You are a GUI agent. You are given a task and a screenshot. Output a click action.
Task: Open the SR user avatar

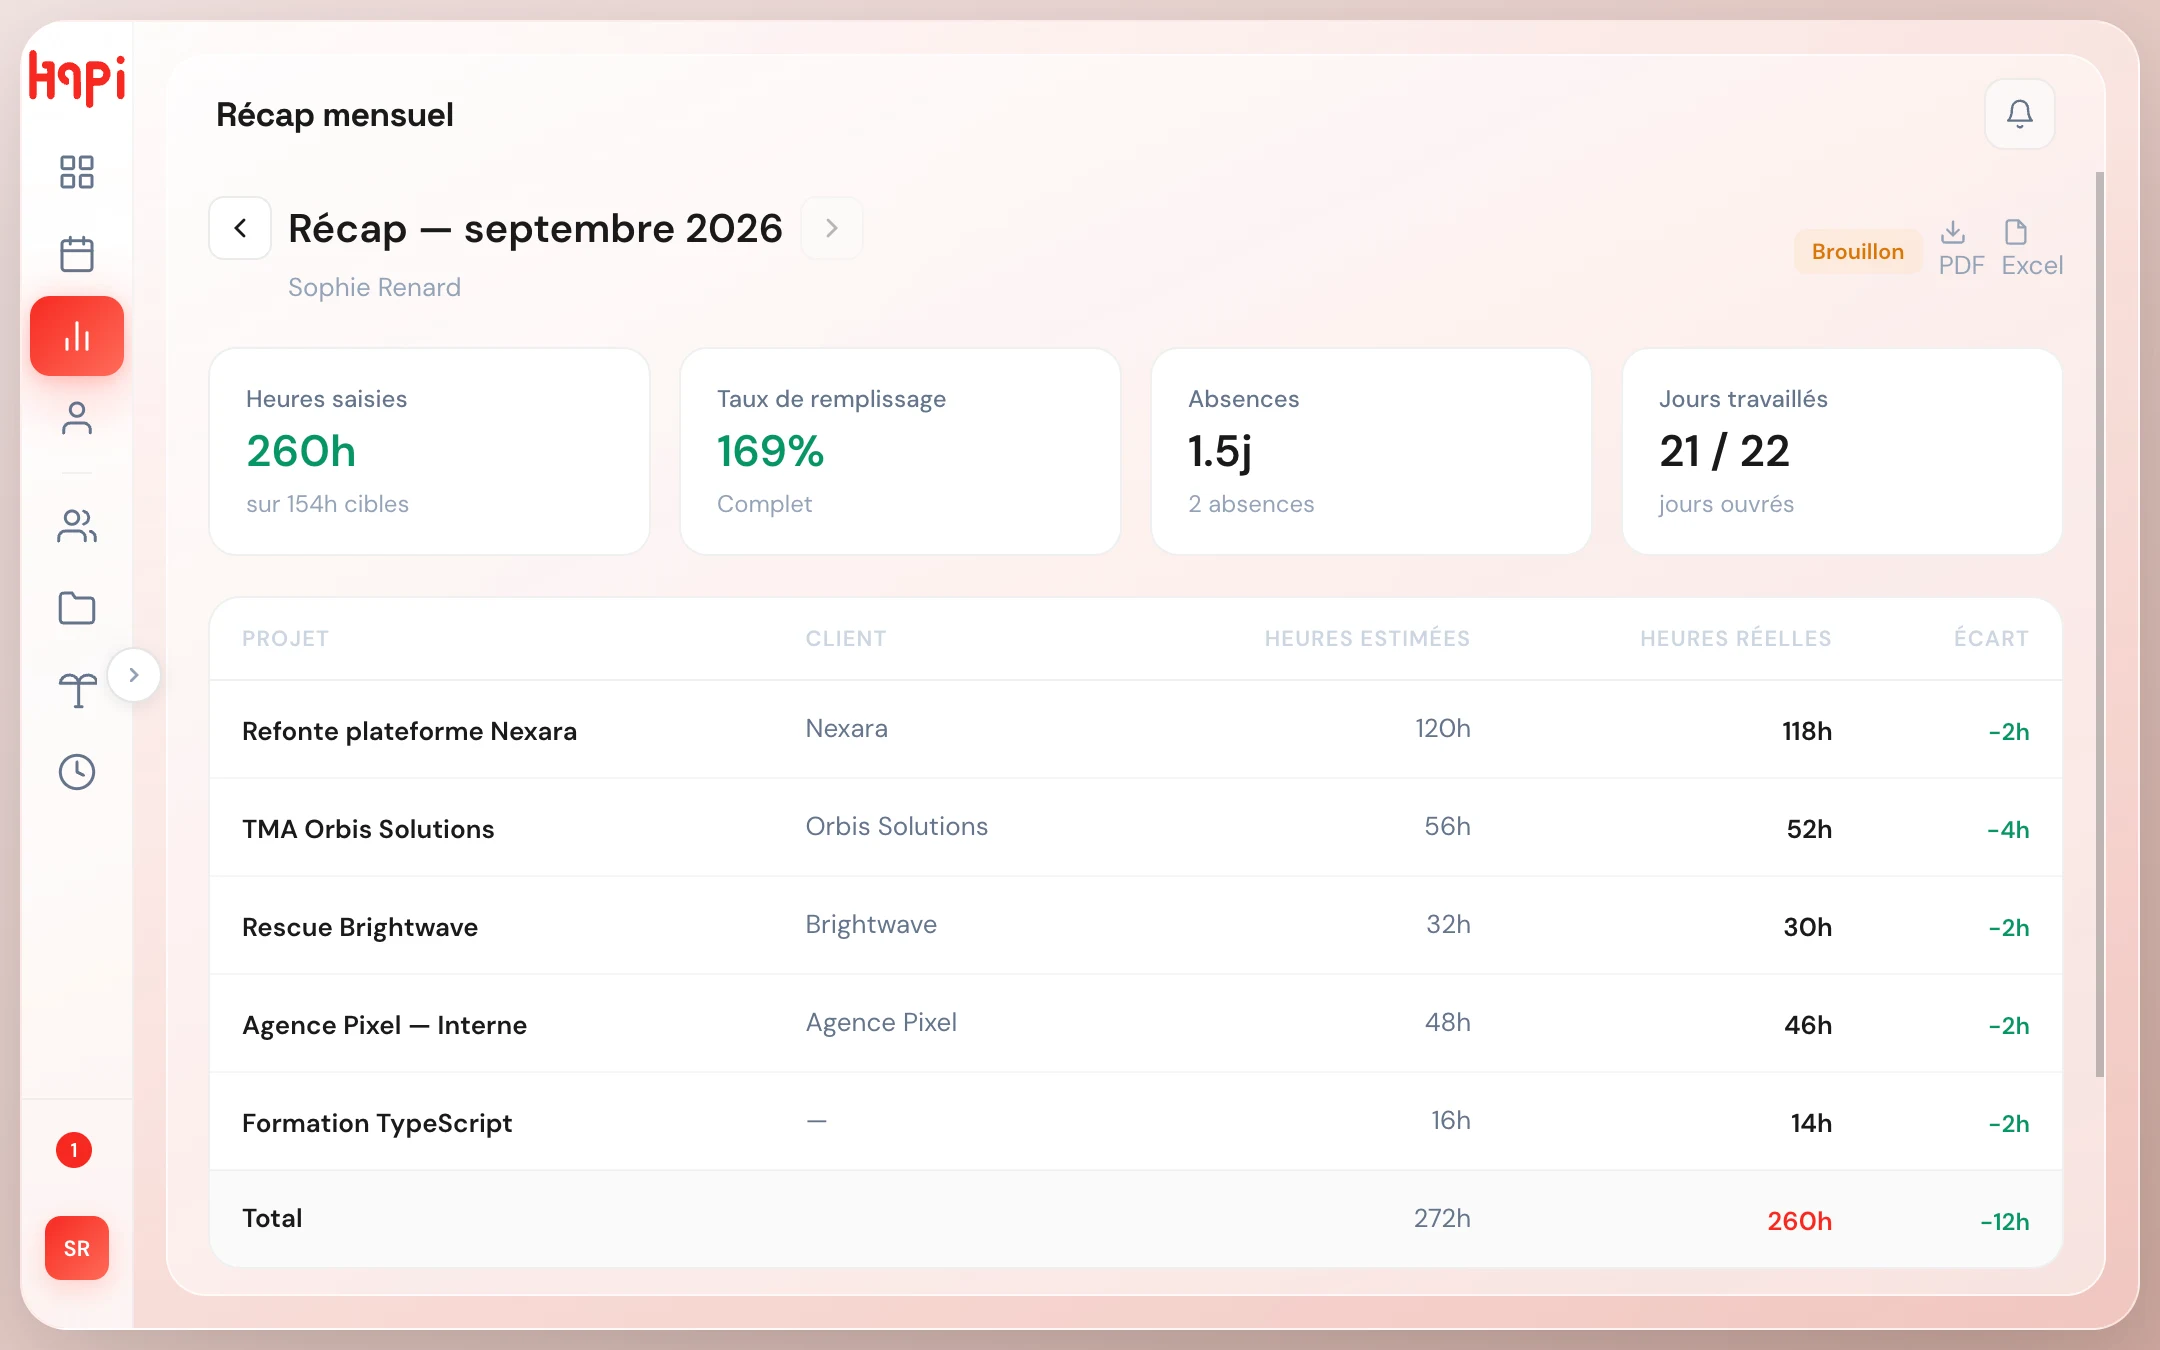[x=77, y=1248]
